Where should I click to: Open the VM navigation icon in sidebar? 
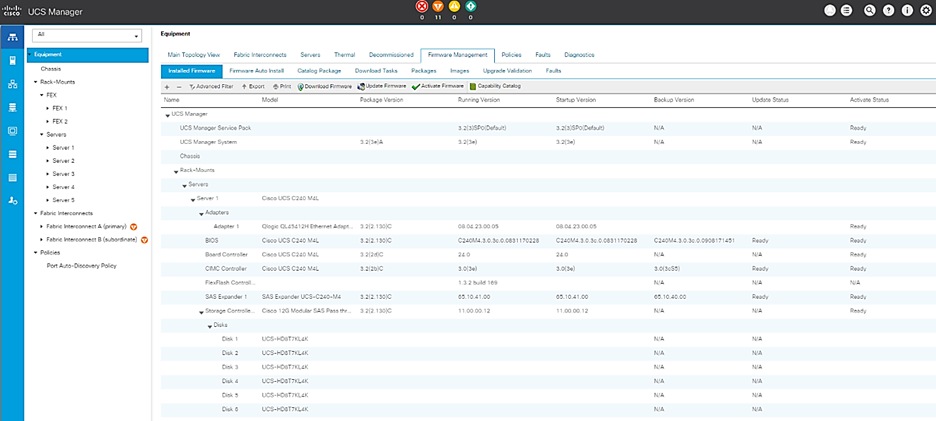(12, 131)
